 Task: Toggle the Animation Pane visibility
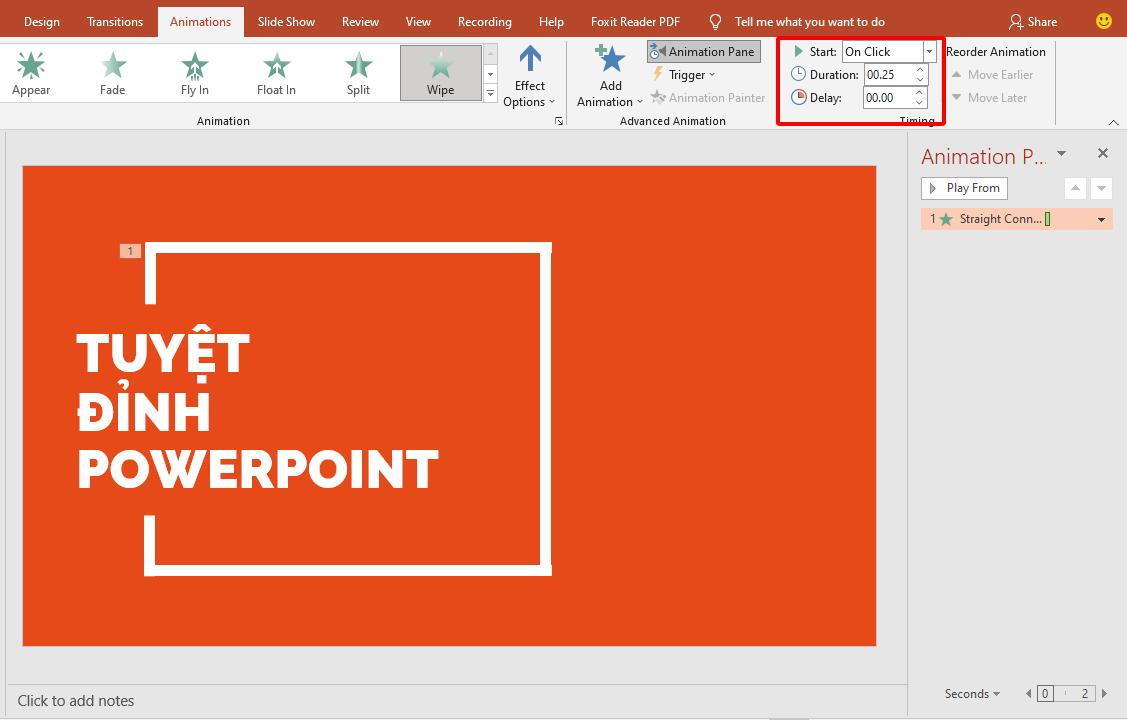pos(703,51)
